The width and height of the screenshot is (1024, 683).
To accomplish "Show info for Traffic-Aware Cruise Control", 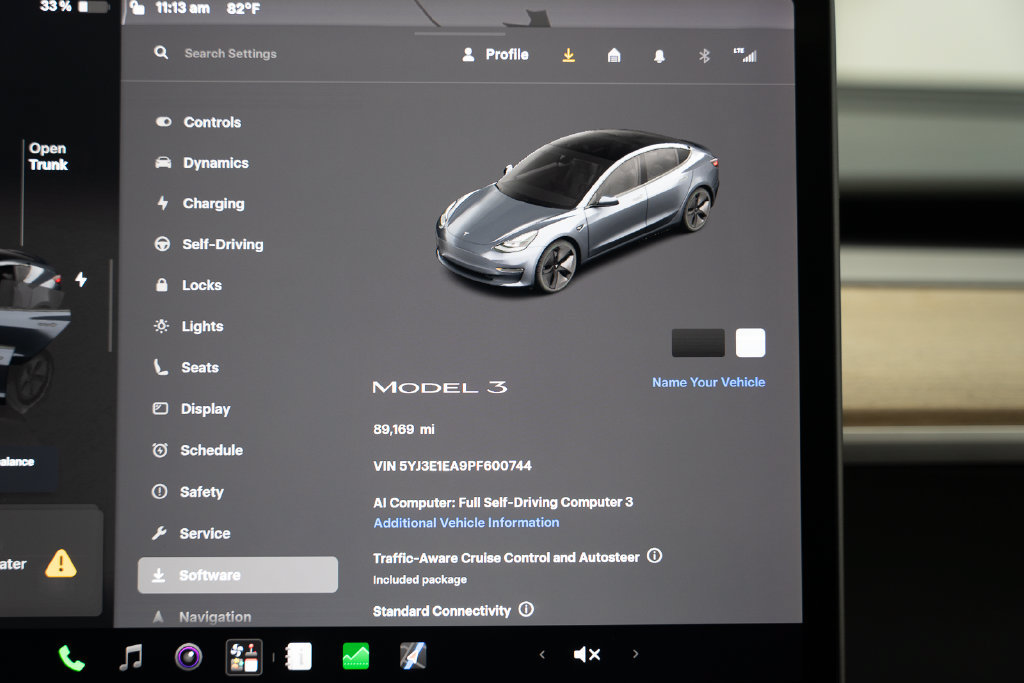I will [654, 556].
